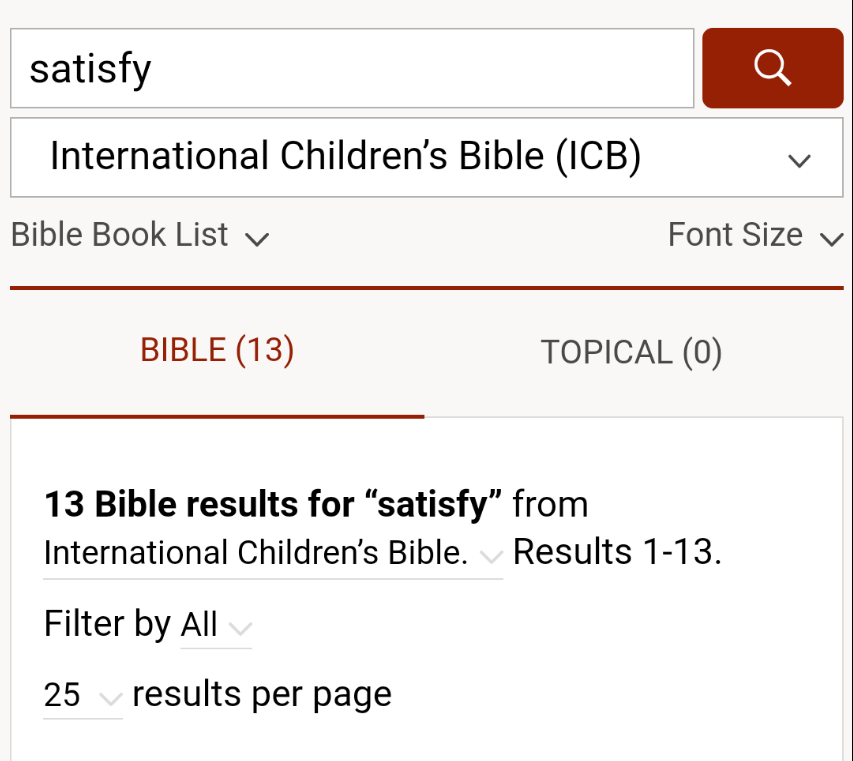The height and width of the screenshot is (761, 853).
Task: Click the magnifying glass search button
Action: (x=772, y=68)
